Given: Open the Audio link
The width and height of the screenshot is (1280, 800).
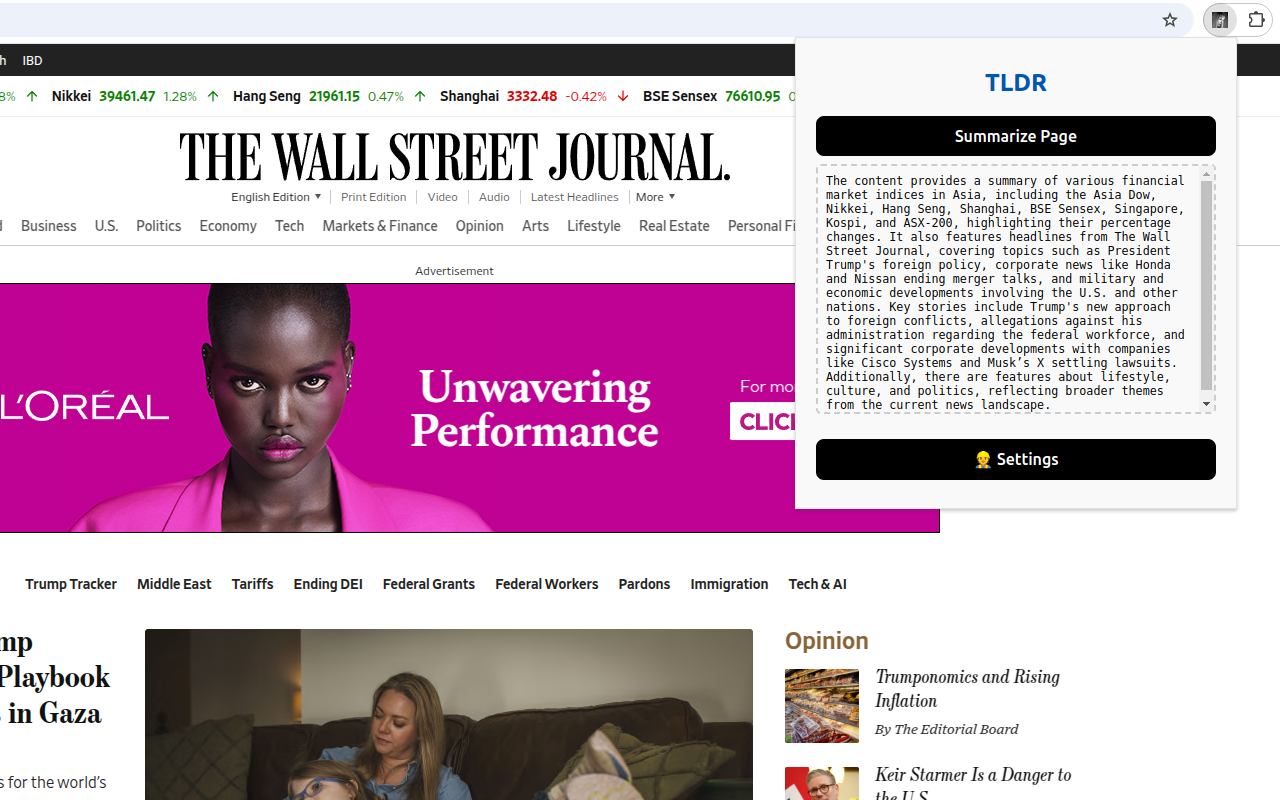Looking at the screenshot, I should (494, 197).
